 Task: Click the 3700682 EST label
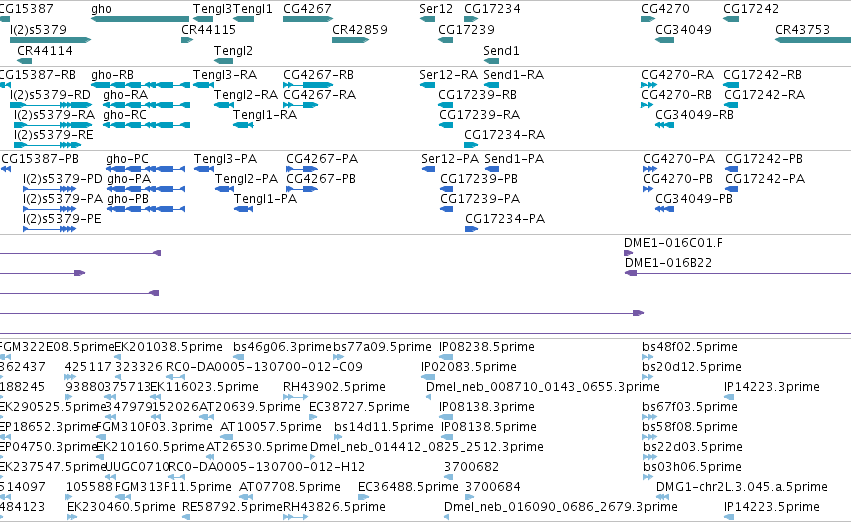point(471,467)
